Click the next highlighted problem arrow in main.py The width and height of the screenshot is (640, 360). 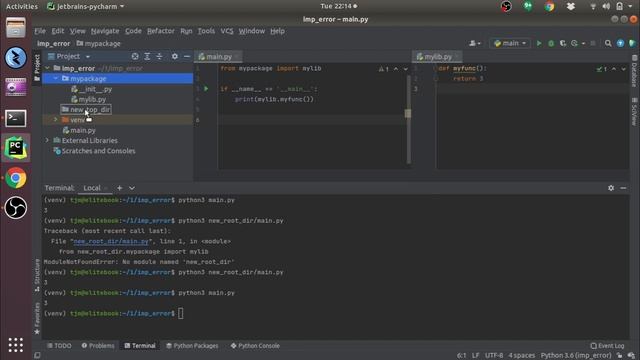[406, 69]
